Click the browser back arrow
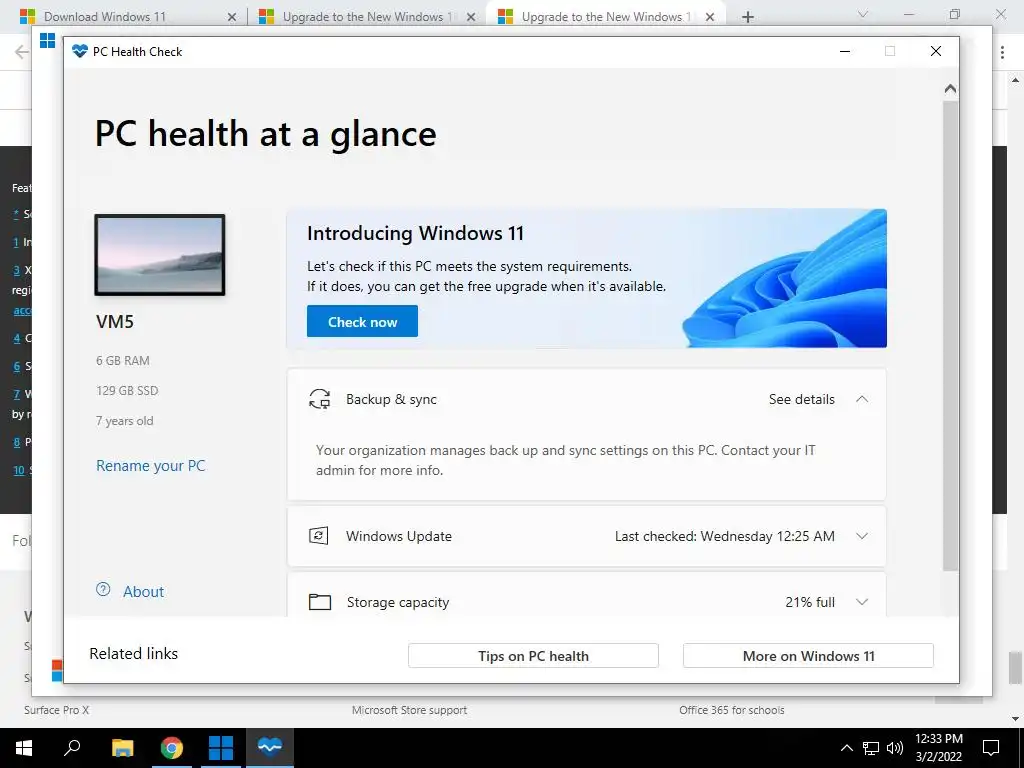This screenshot has width=1024, height=768. point(22,52)
